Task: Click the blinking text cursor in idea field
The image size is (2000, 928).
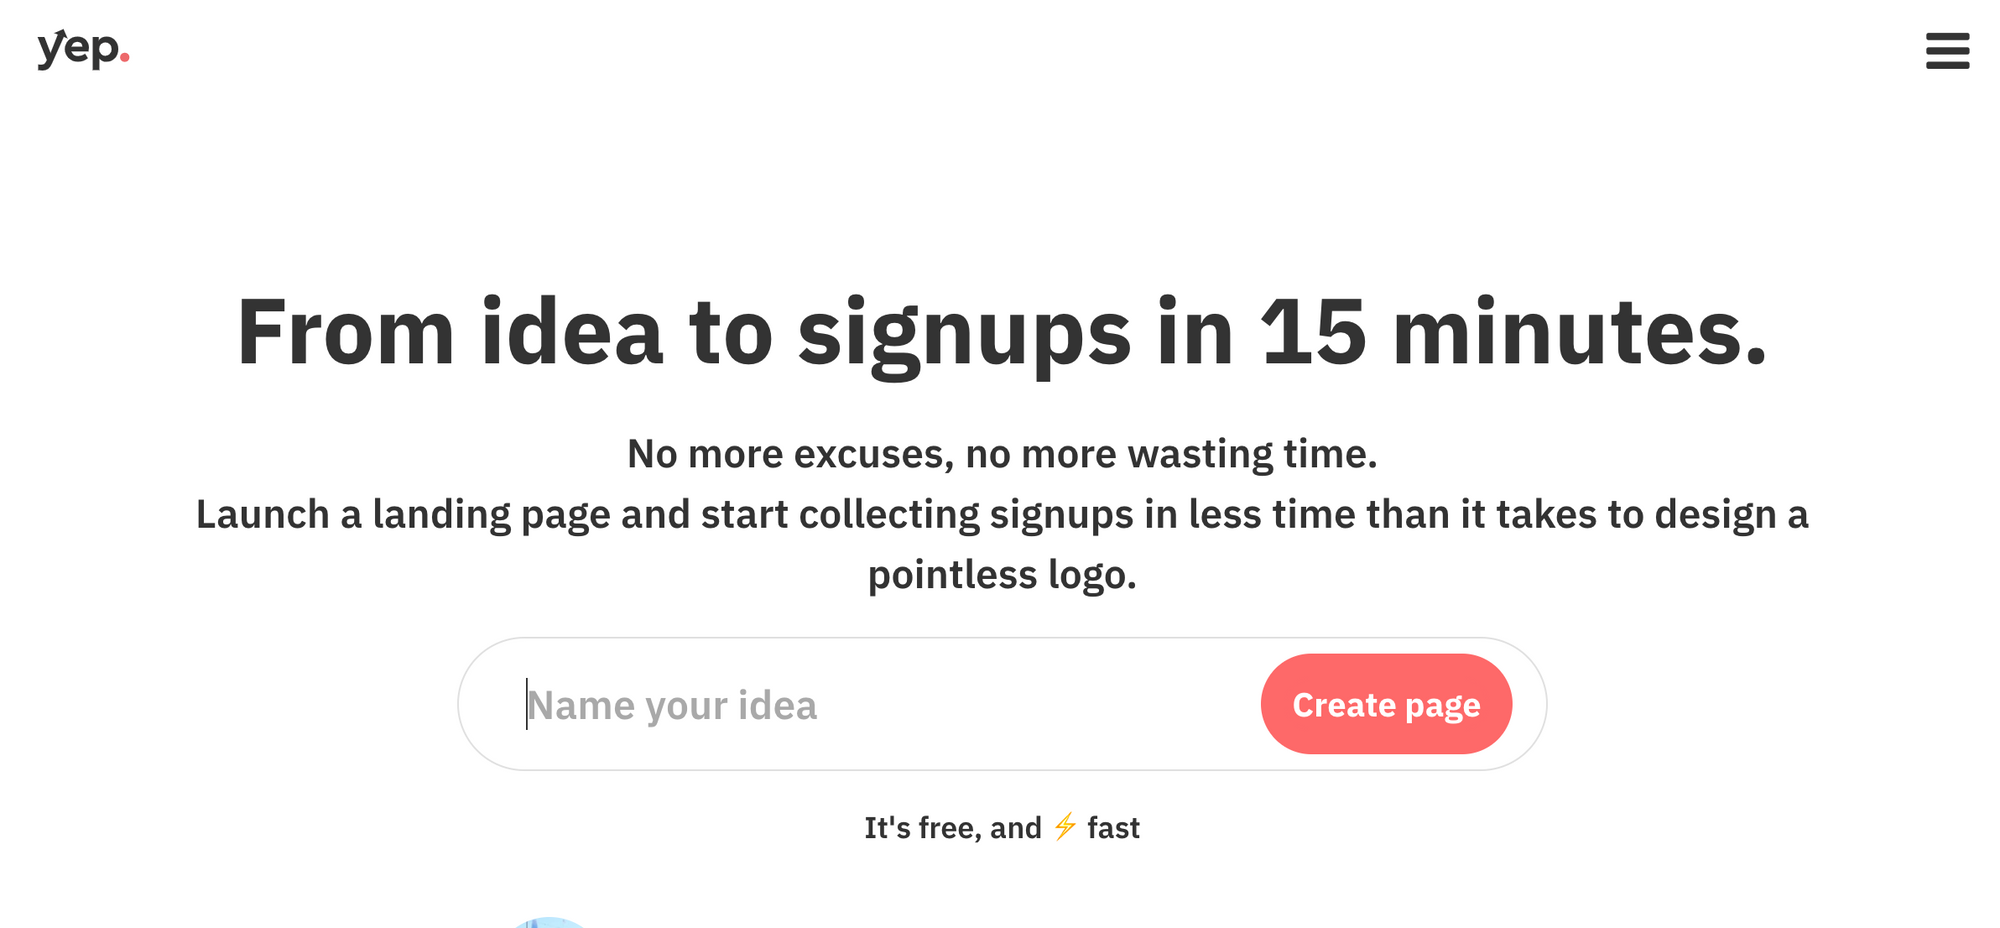Action: [x=527, y=704]
